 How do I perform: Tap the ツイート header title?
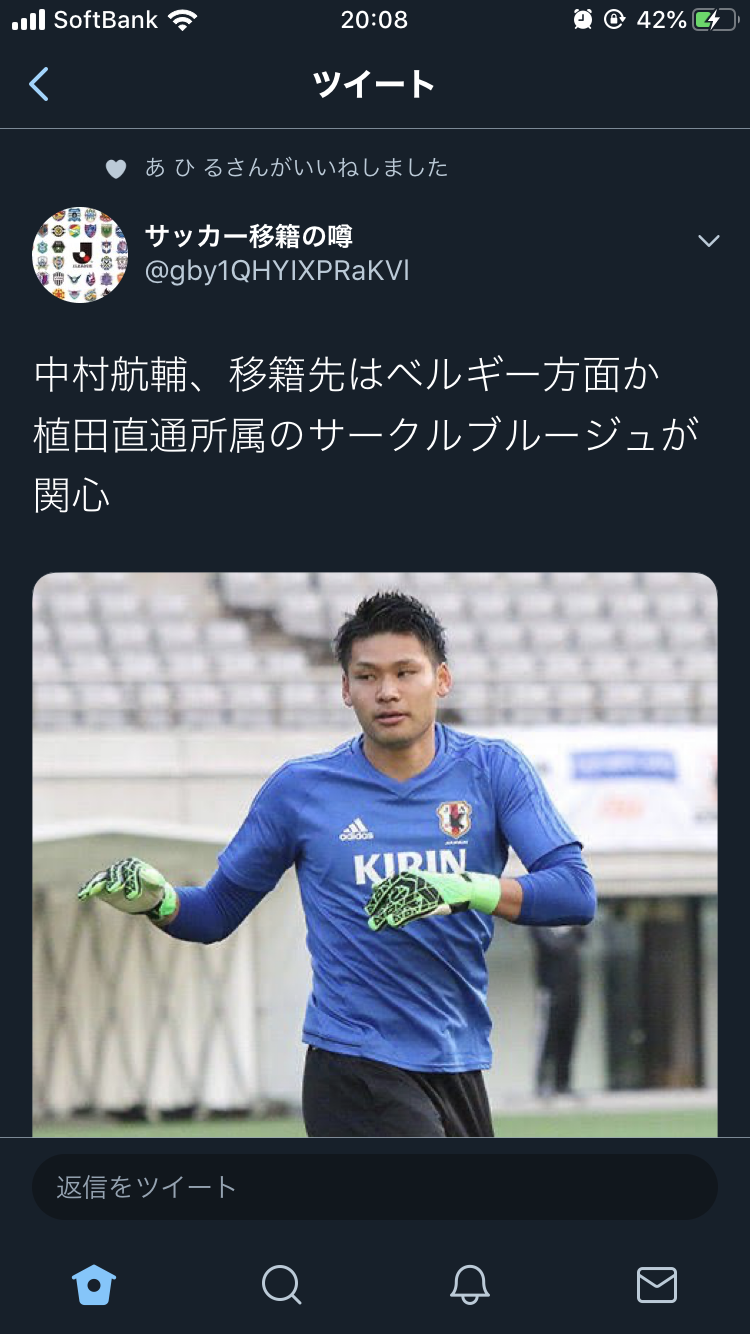tap(374, 85)
